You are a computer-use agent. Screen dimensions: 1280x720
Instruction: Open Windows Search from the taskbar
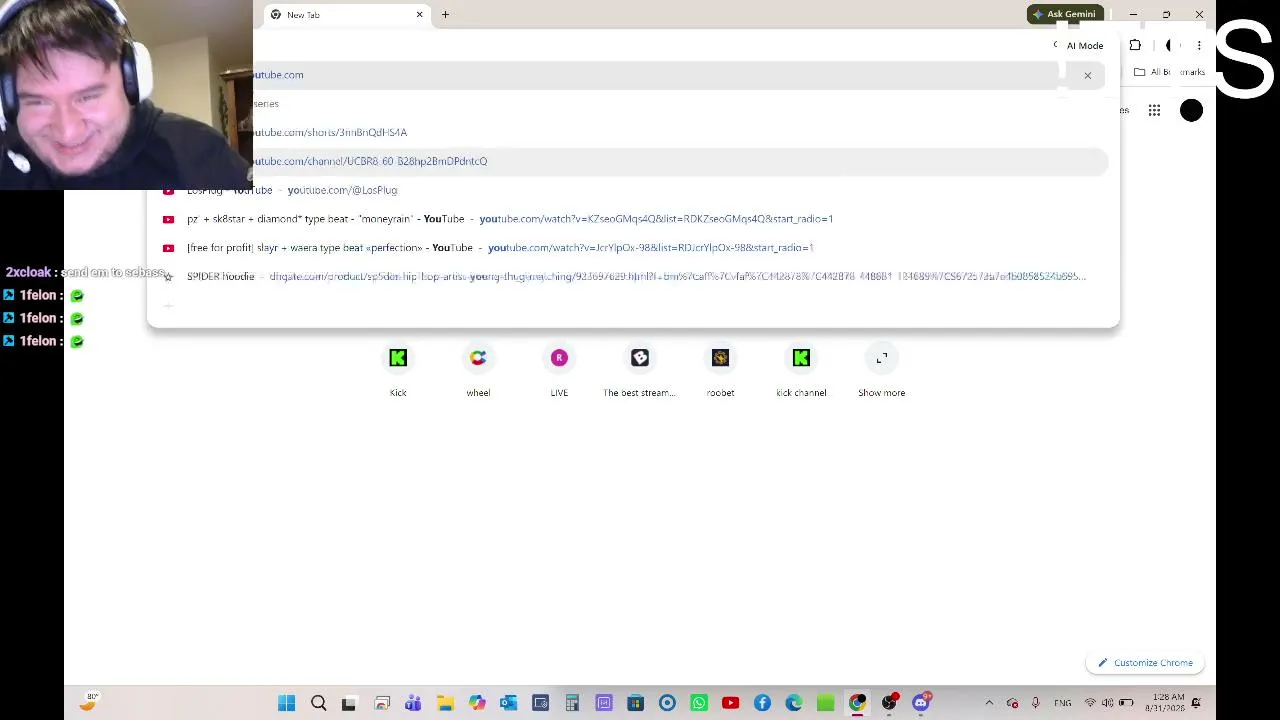[x=319, y=703]
